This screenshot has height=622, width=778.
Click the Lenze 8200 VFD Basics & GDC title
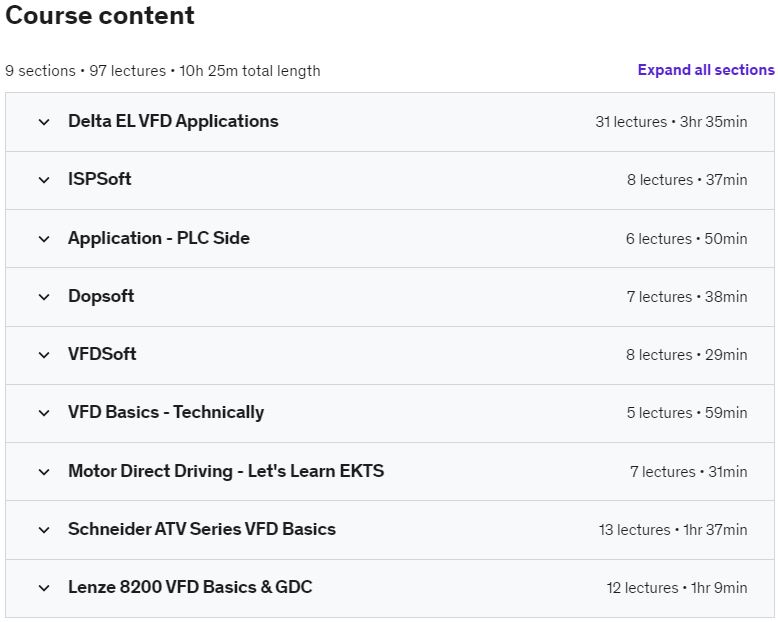(x=190, y=587)
